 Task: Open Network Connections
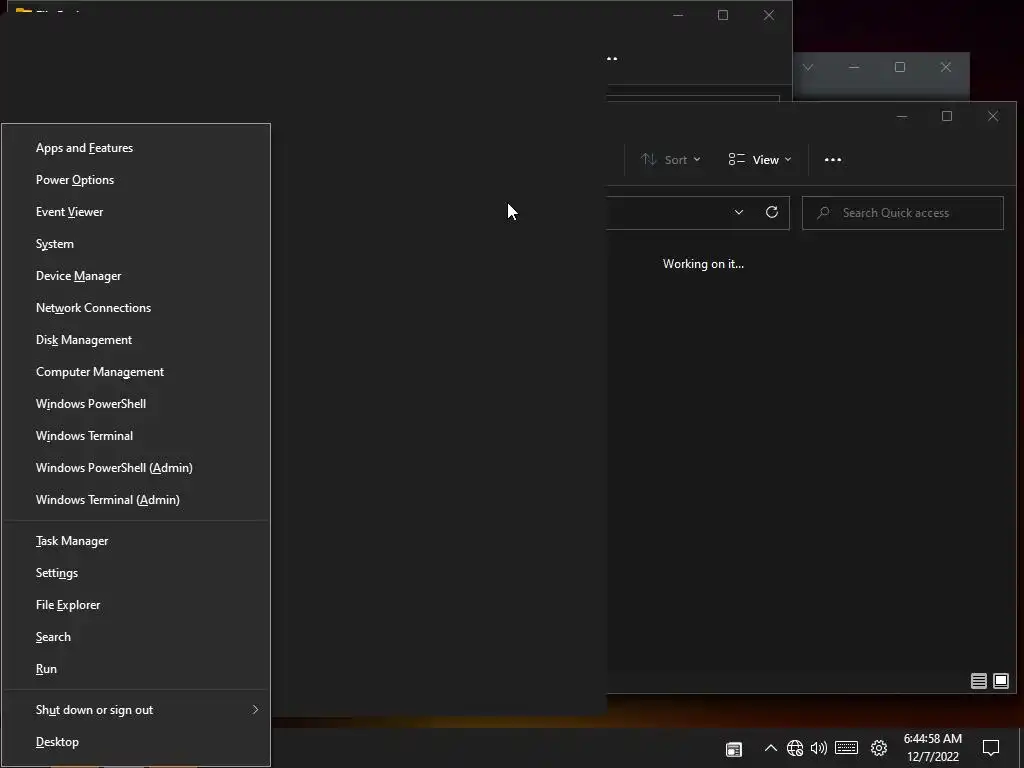[136, 308]
